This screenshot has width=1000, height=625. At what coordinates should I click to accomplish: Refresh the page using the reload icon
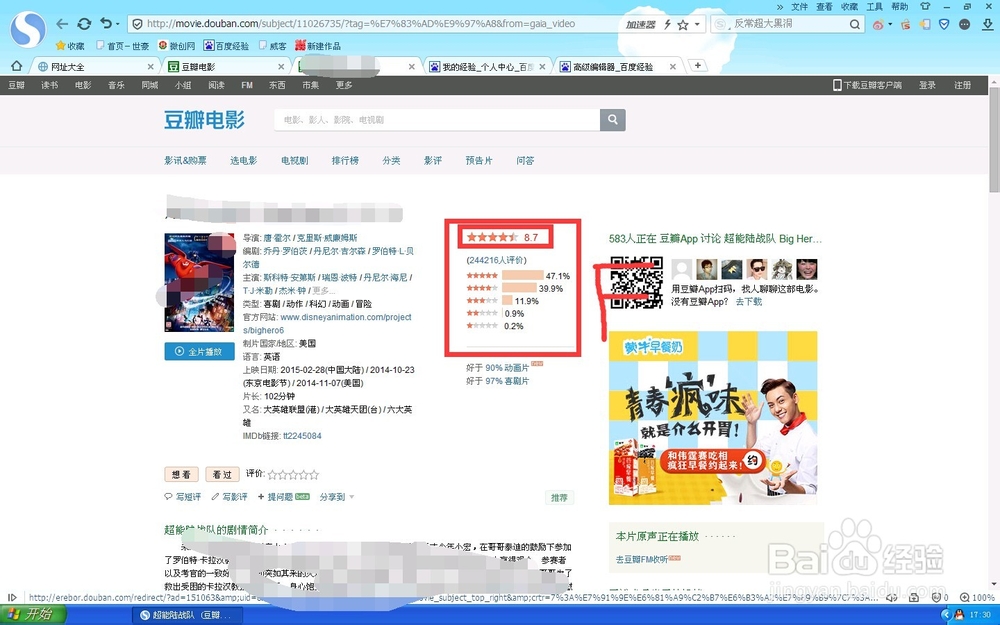coord(84,22)
